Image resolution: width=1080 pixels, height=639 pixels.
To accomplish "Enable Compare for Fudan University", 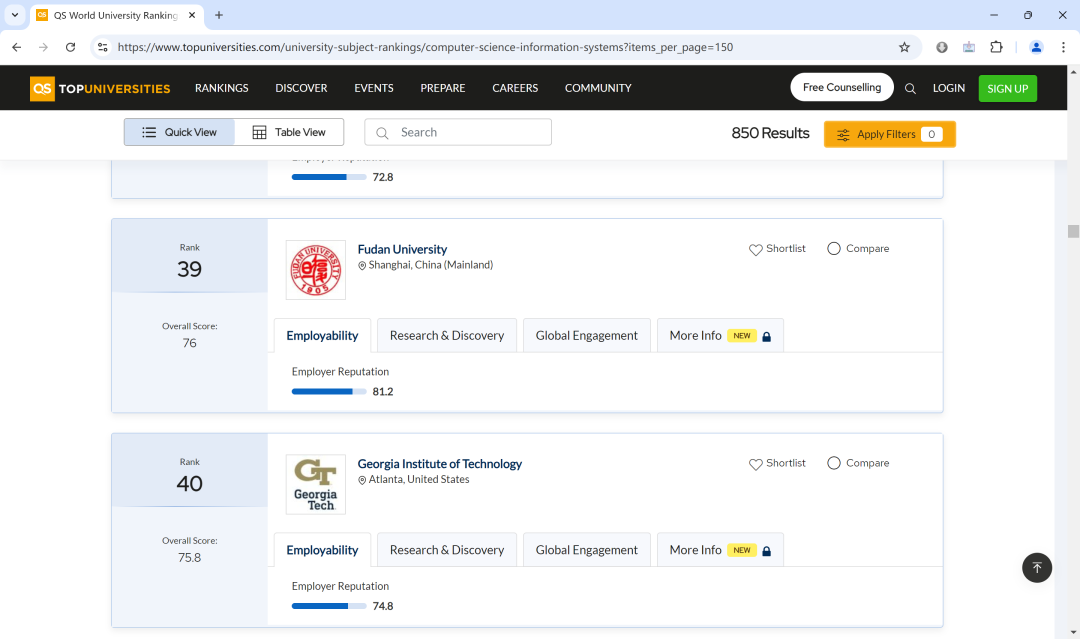I will 834,249.
